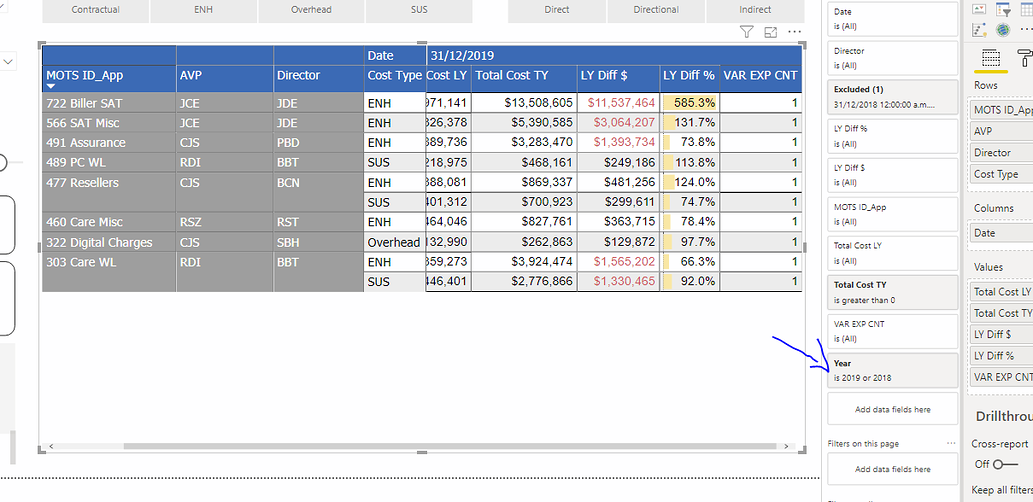Expand the Total Cost TY filter card
The width and height of the screenshot is (1033, 502).
[x=892, y=293]
